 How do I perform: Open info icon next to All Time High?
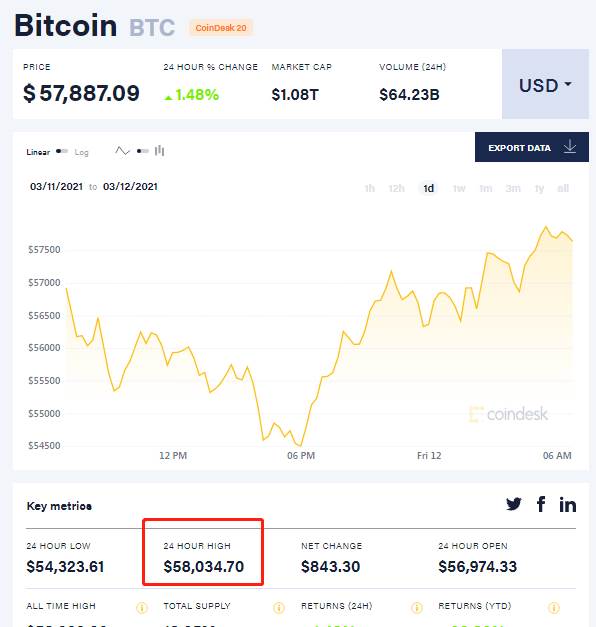[x=142, y=608]
